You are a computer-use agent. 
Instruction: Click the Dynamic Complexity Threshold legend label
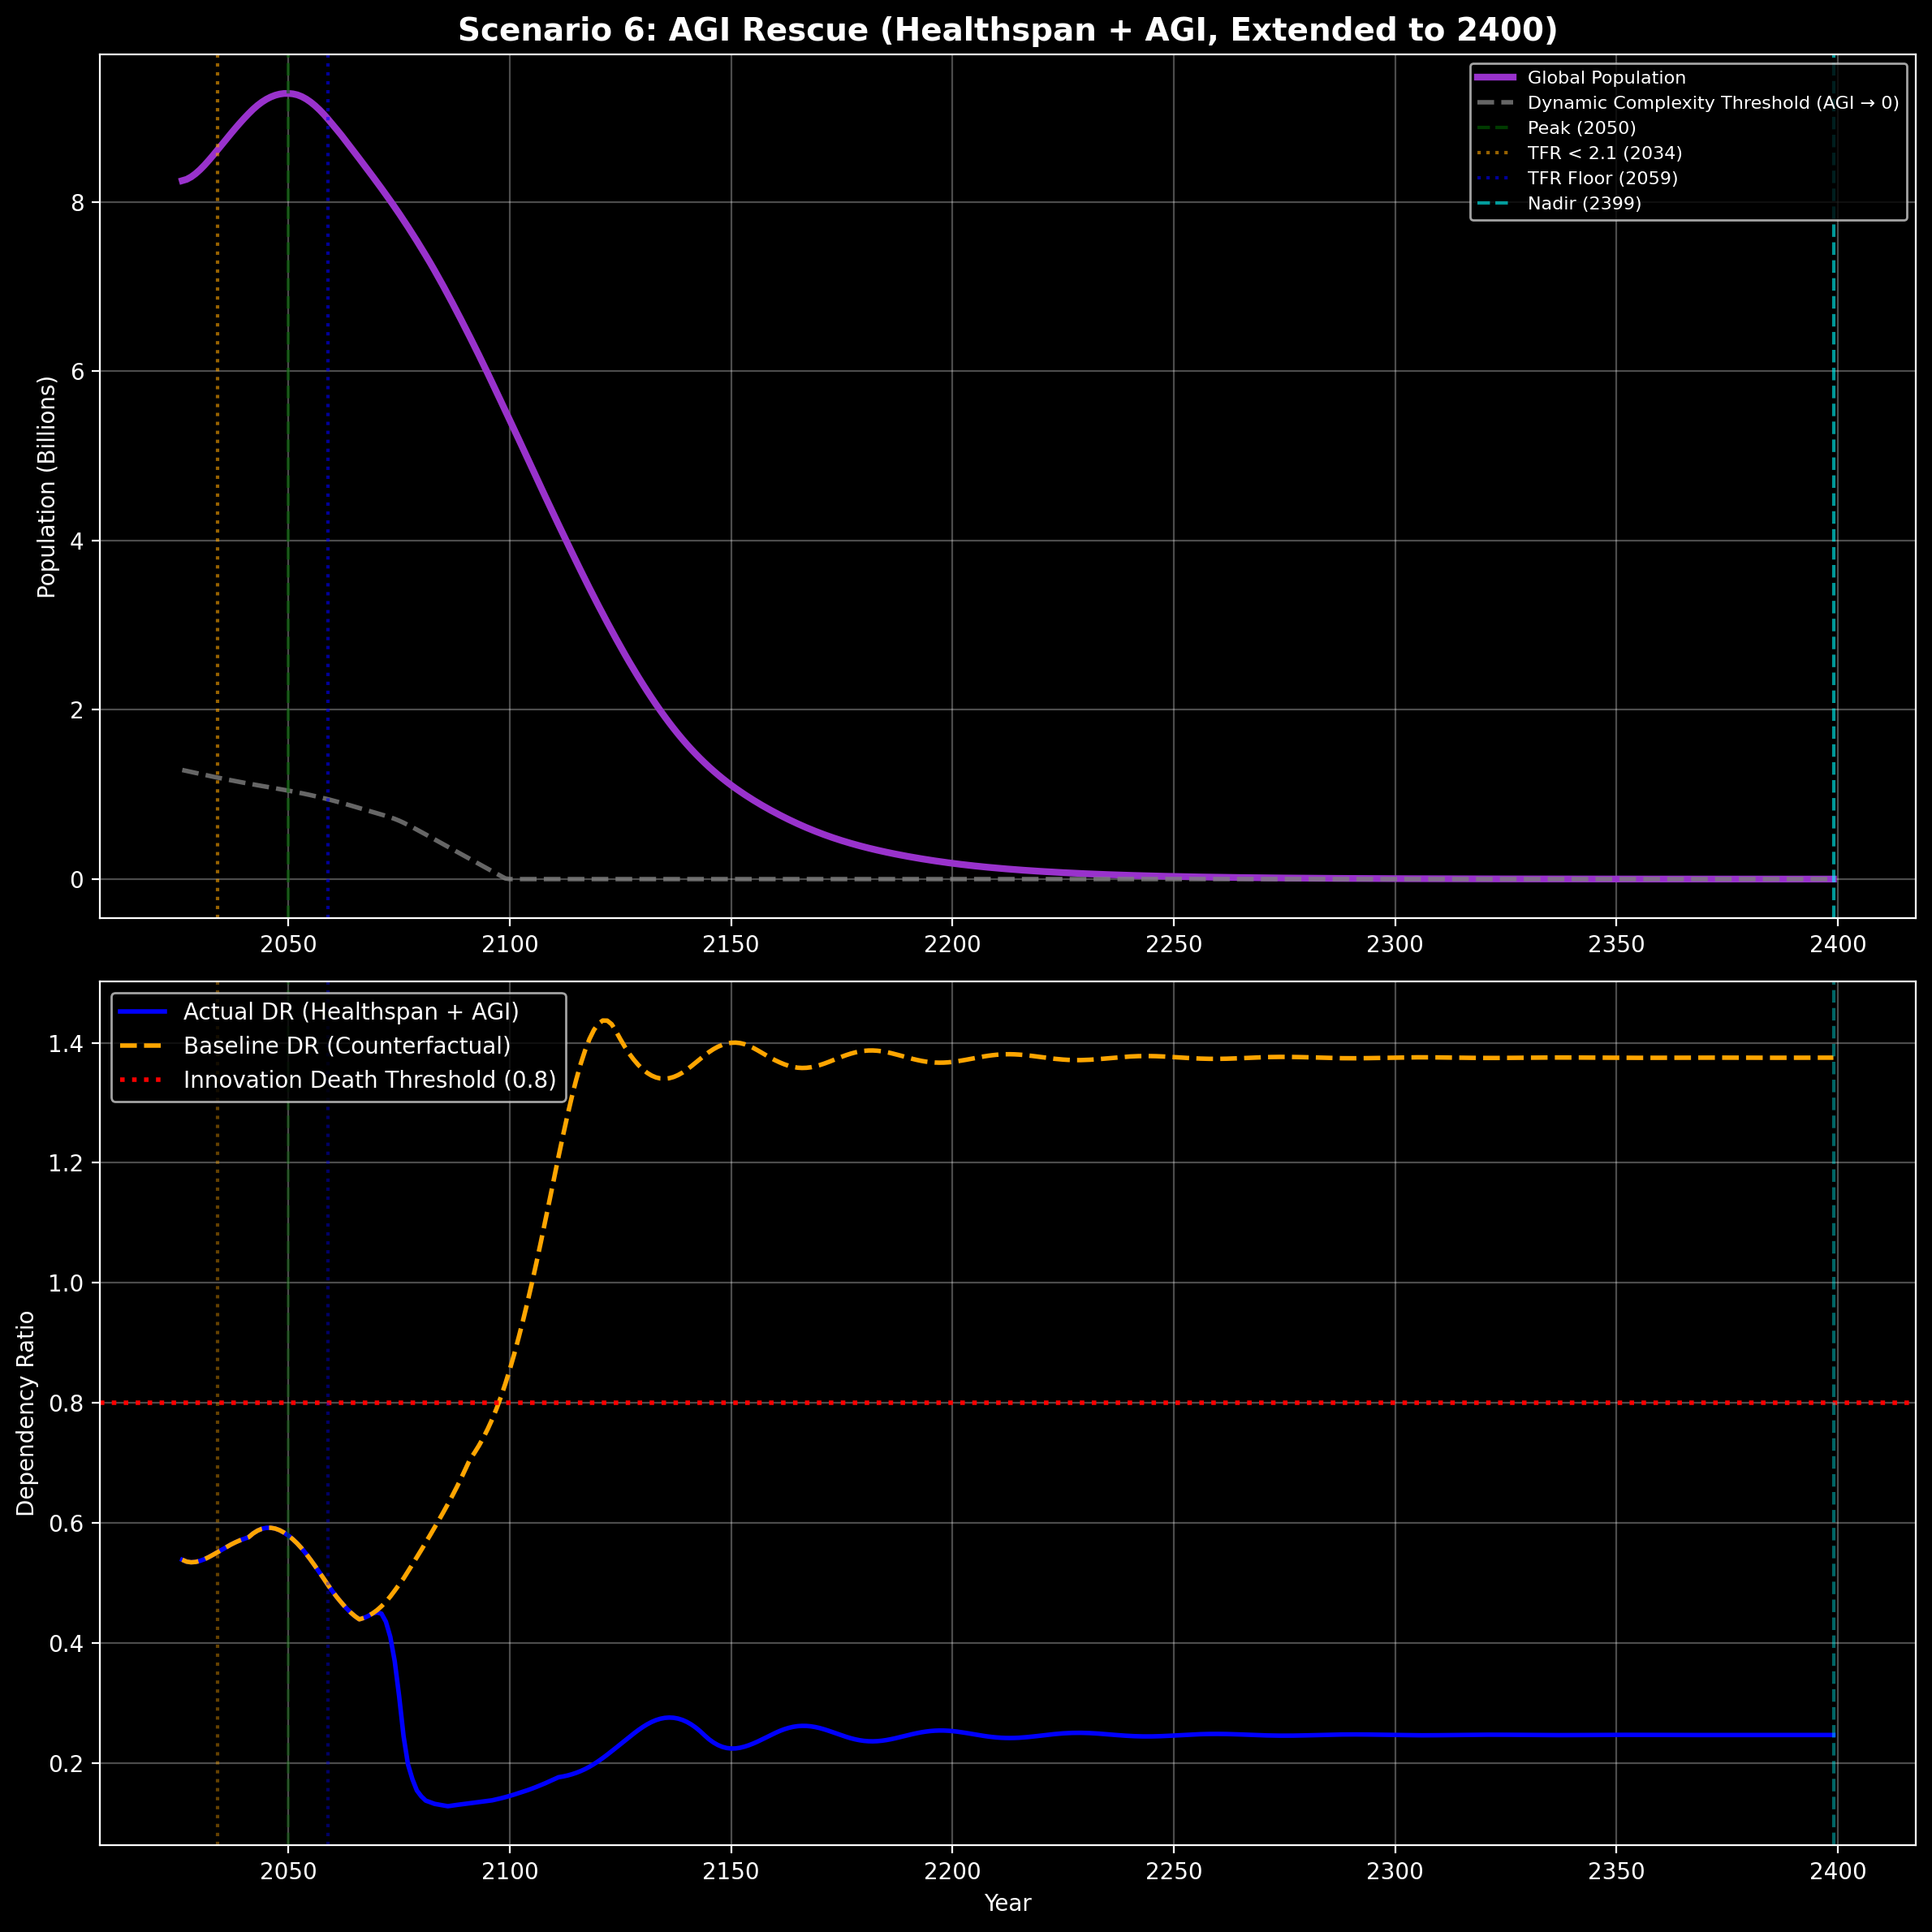click(1712, 103)
